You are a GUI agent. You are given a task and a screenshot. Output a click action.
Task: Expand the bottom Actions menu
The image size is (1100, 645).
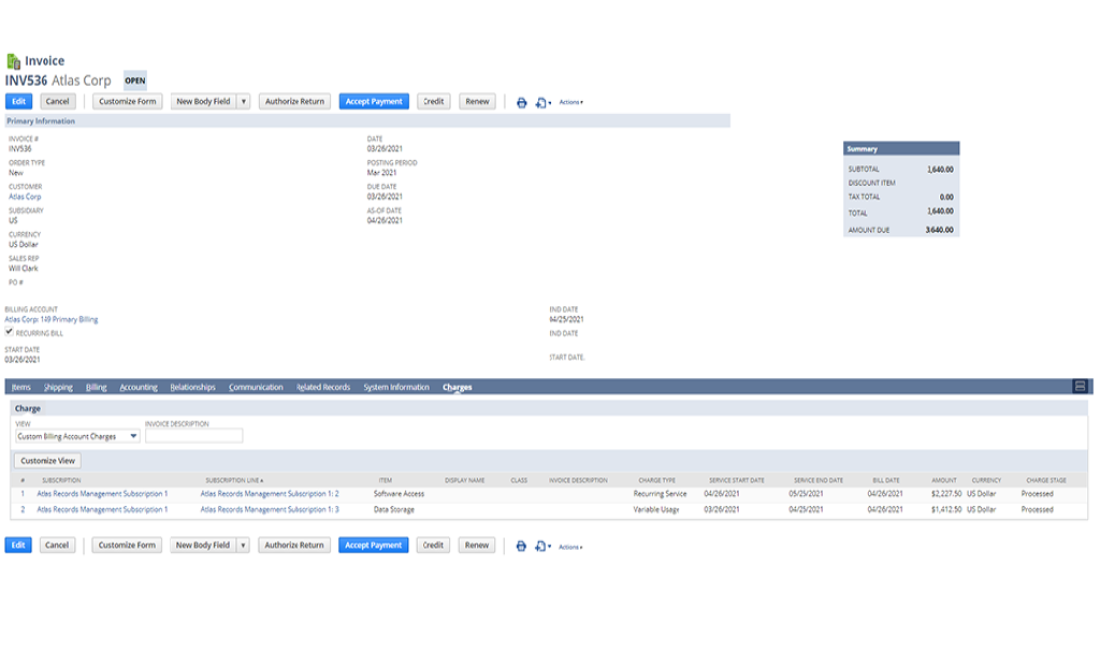[x=571, y=547]
